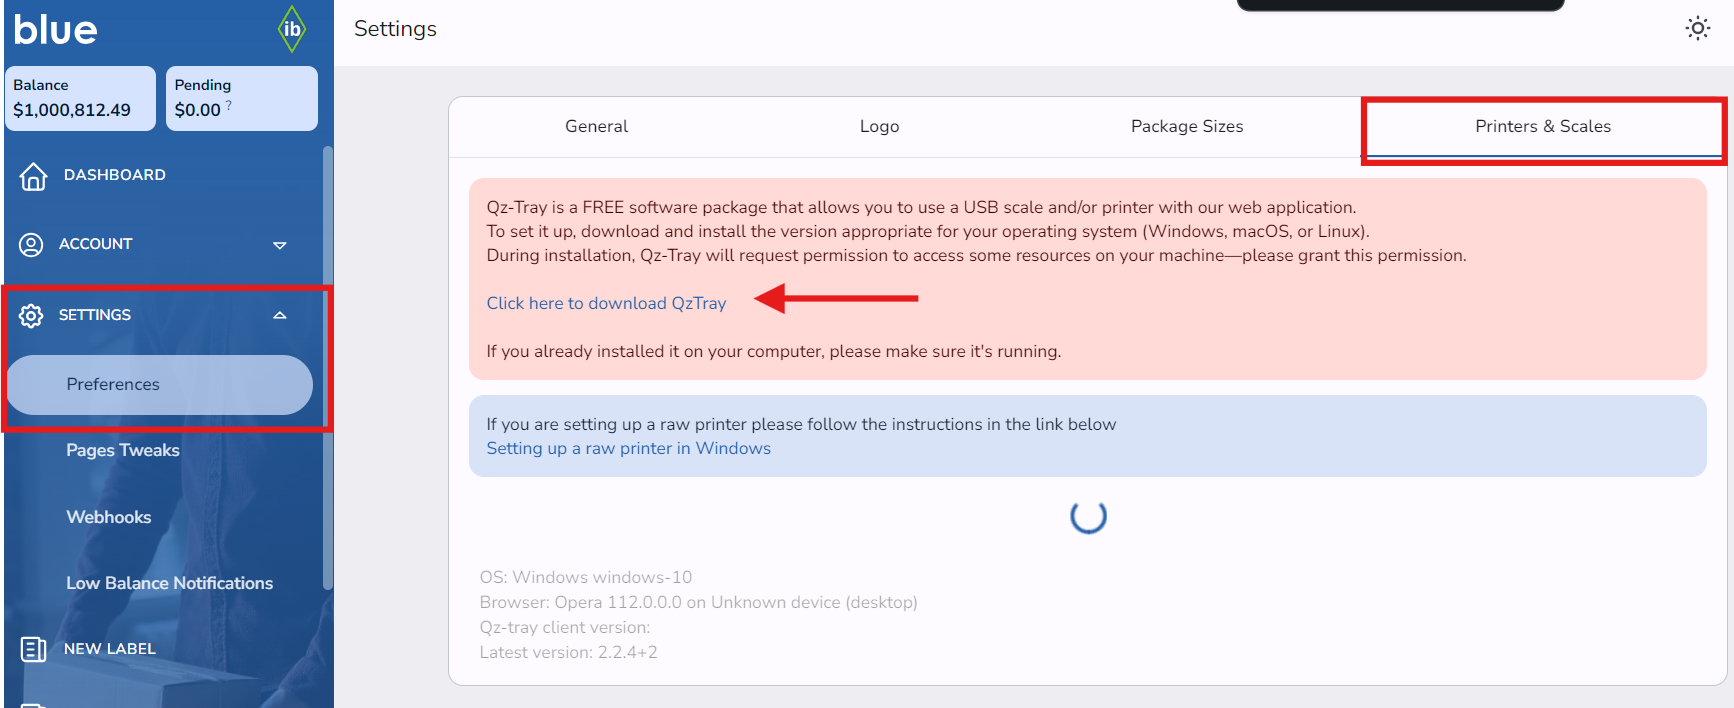Click the download QzTray link
Viewport: 1734px width, 708px height.
[x=606, y=303]
